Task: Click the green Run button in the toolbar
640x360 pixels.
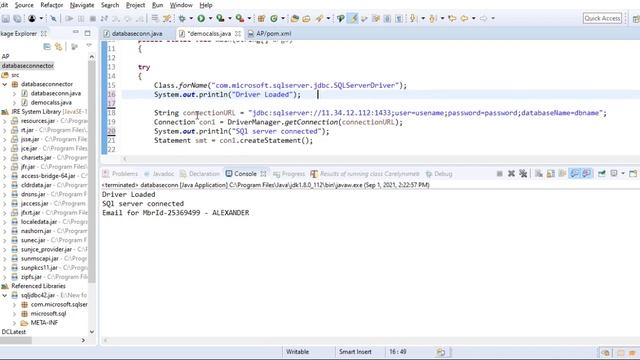Action: 201,18
